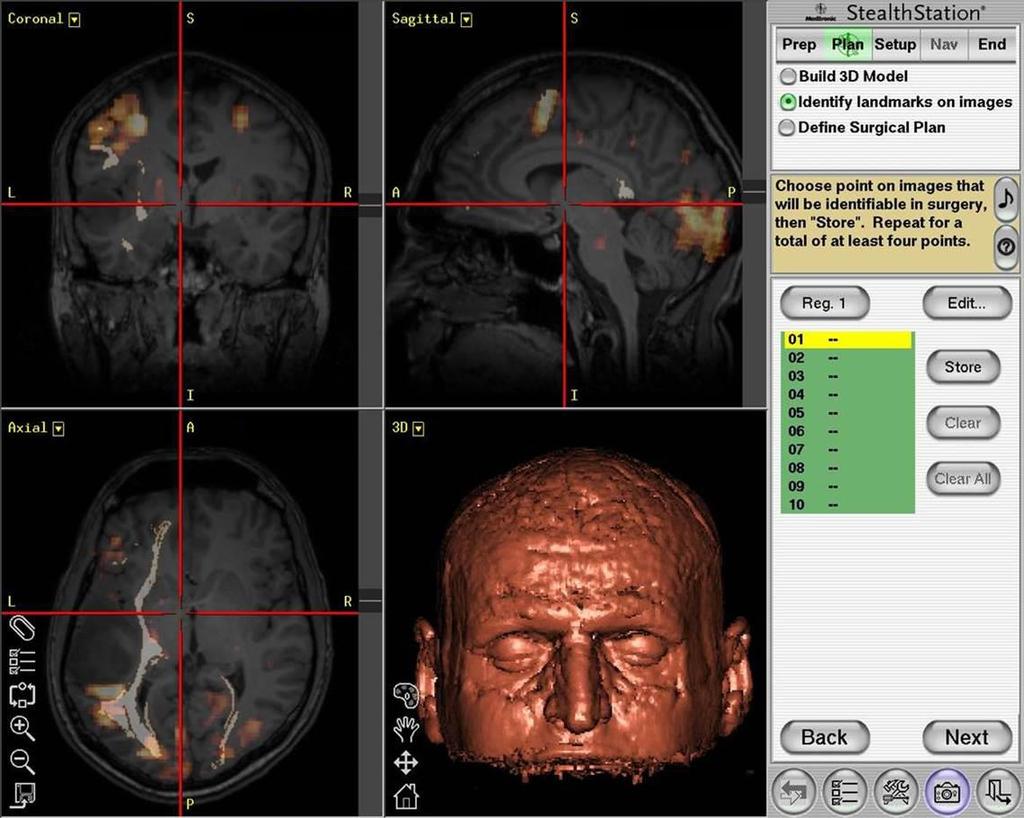Viewport: 1024px width, 818px height.
Task: Reset 3D view with the home icon
Action: click(x=406, y=796)
